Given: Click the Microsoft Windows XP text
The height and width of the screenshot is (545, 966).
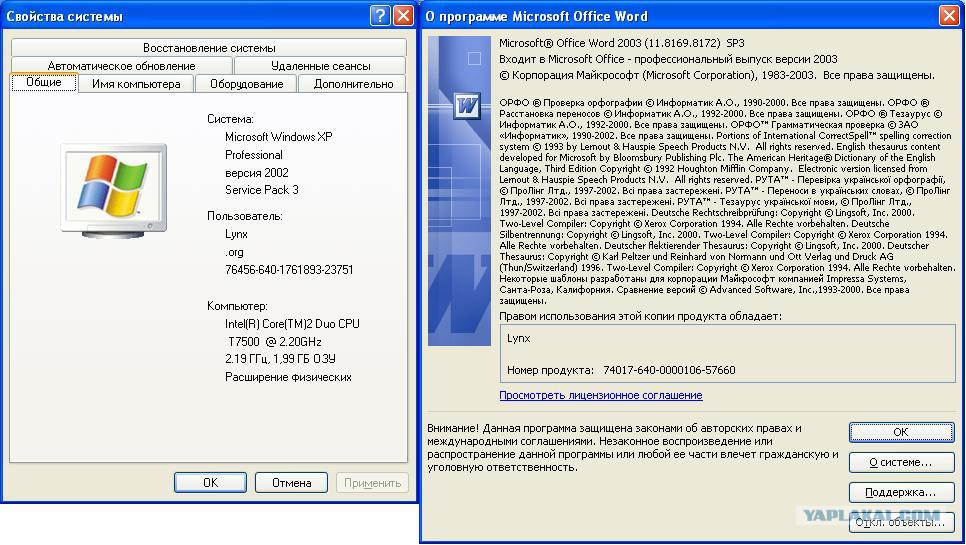Looking at the screenshot, I should [x=278, y=137].
